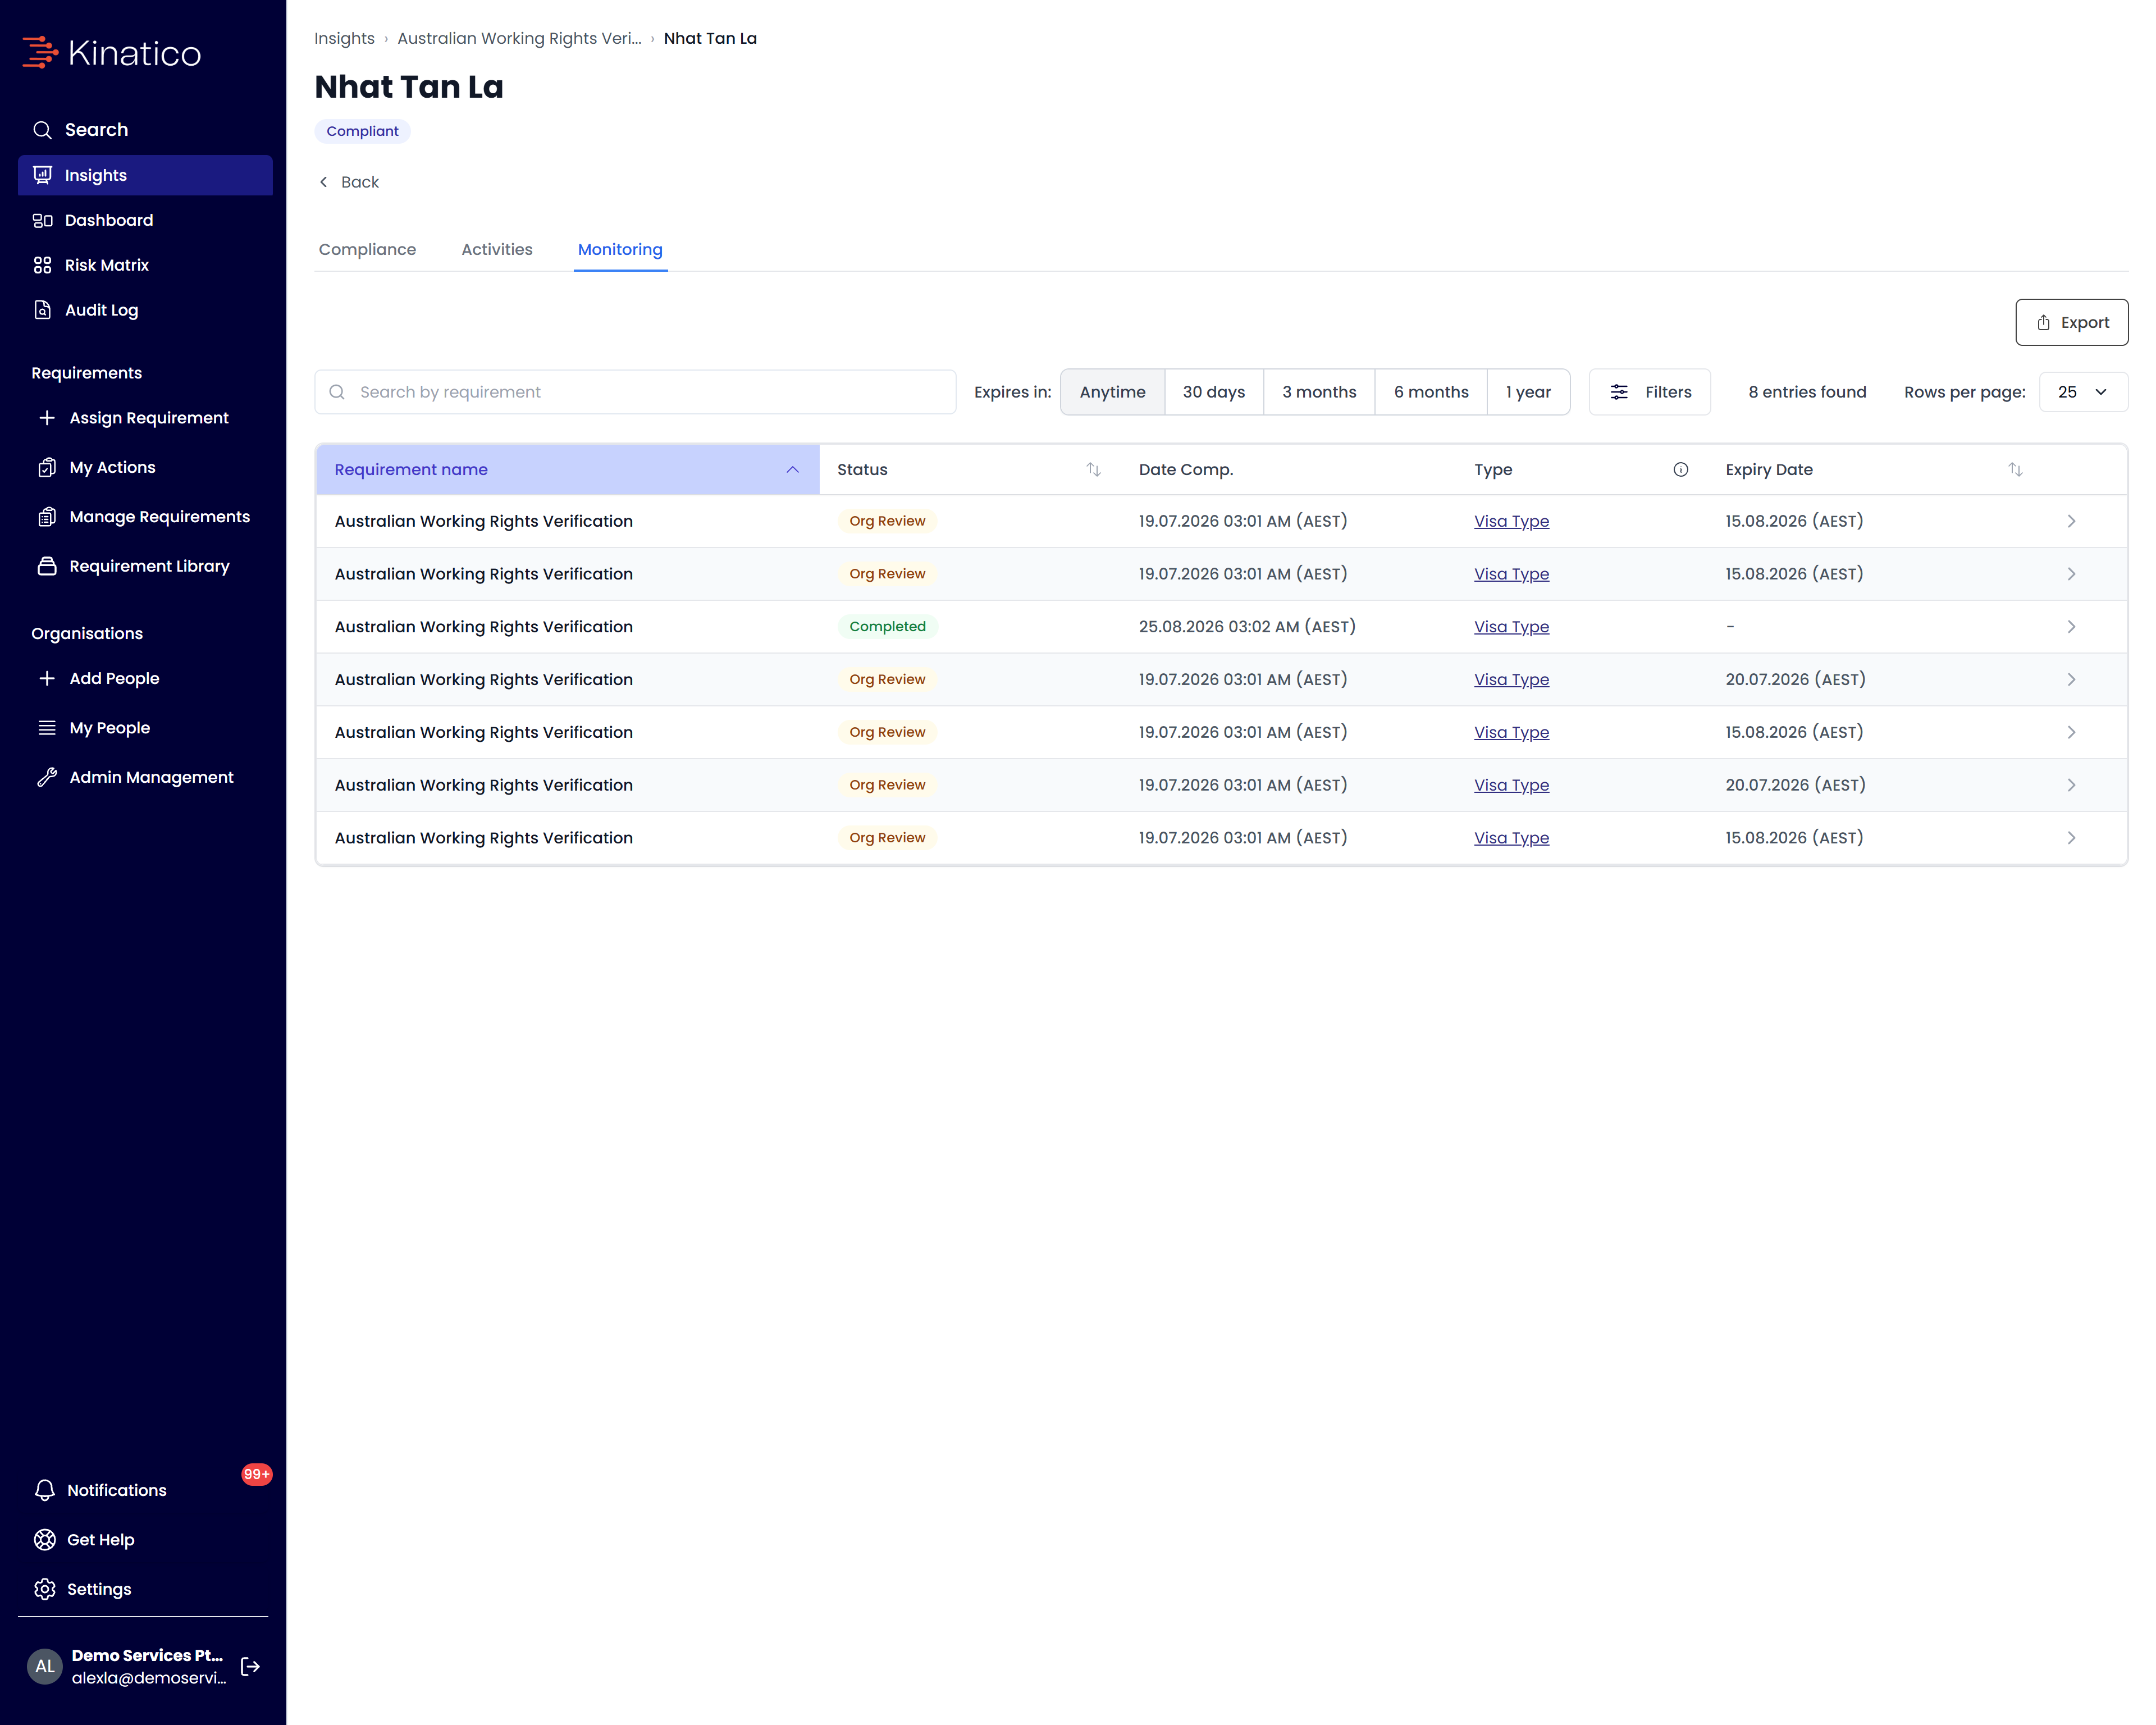2156x1725 pixels.
Task: Sort by the Status column arrows
Action: point(1093,469)
